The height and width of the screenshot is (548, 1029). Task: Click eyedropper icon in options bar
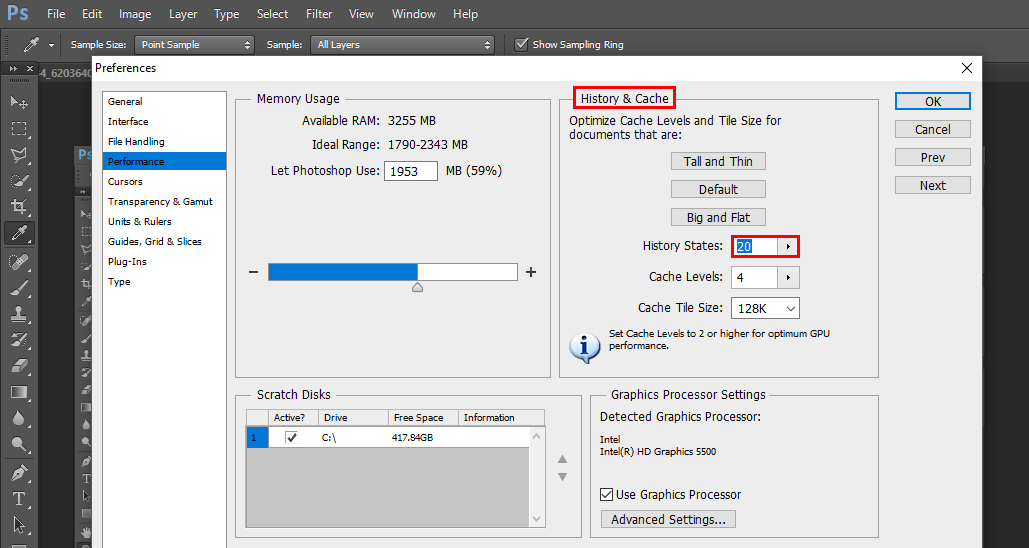point(31,45)
